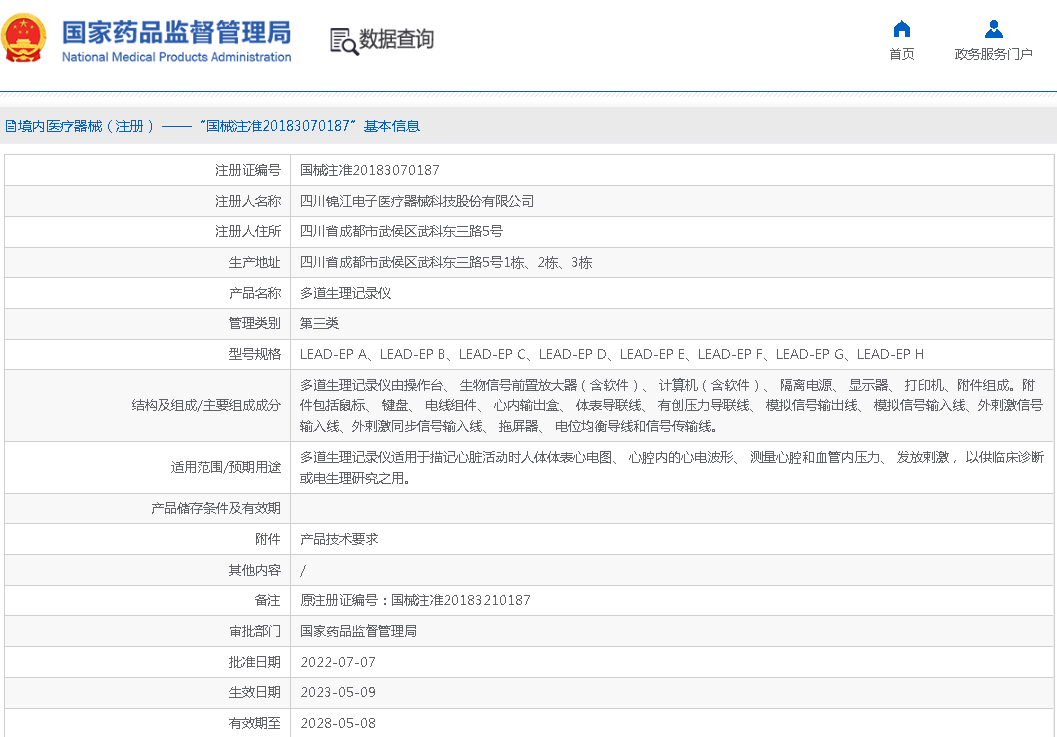Select the 数据查询 heading text
Screen dimensions: 1057x737
(x=396, y=40)
